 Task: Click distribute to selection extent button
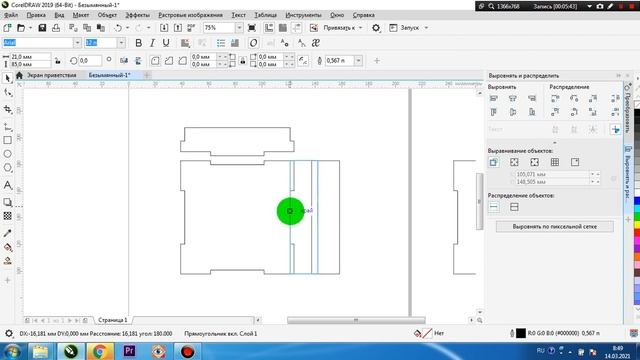493,207
